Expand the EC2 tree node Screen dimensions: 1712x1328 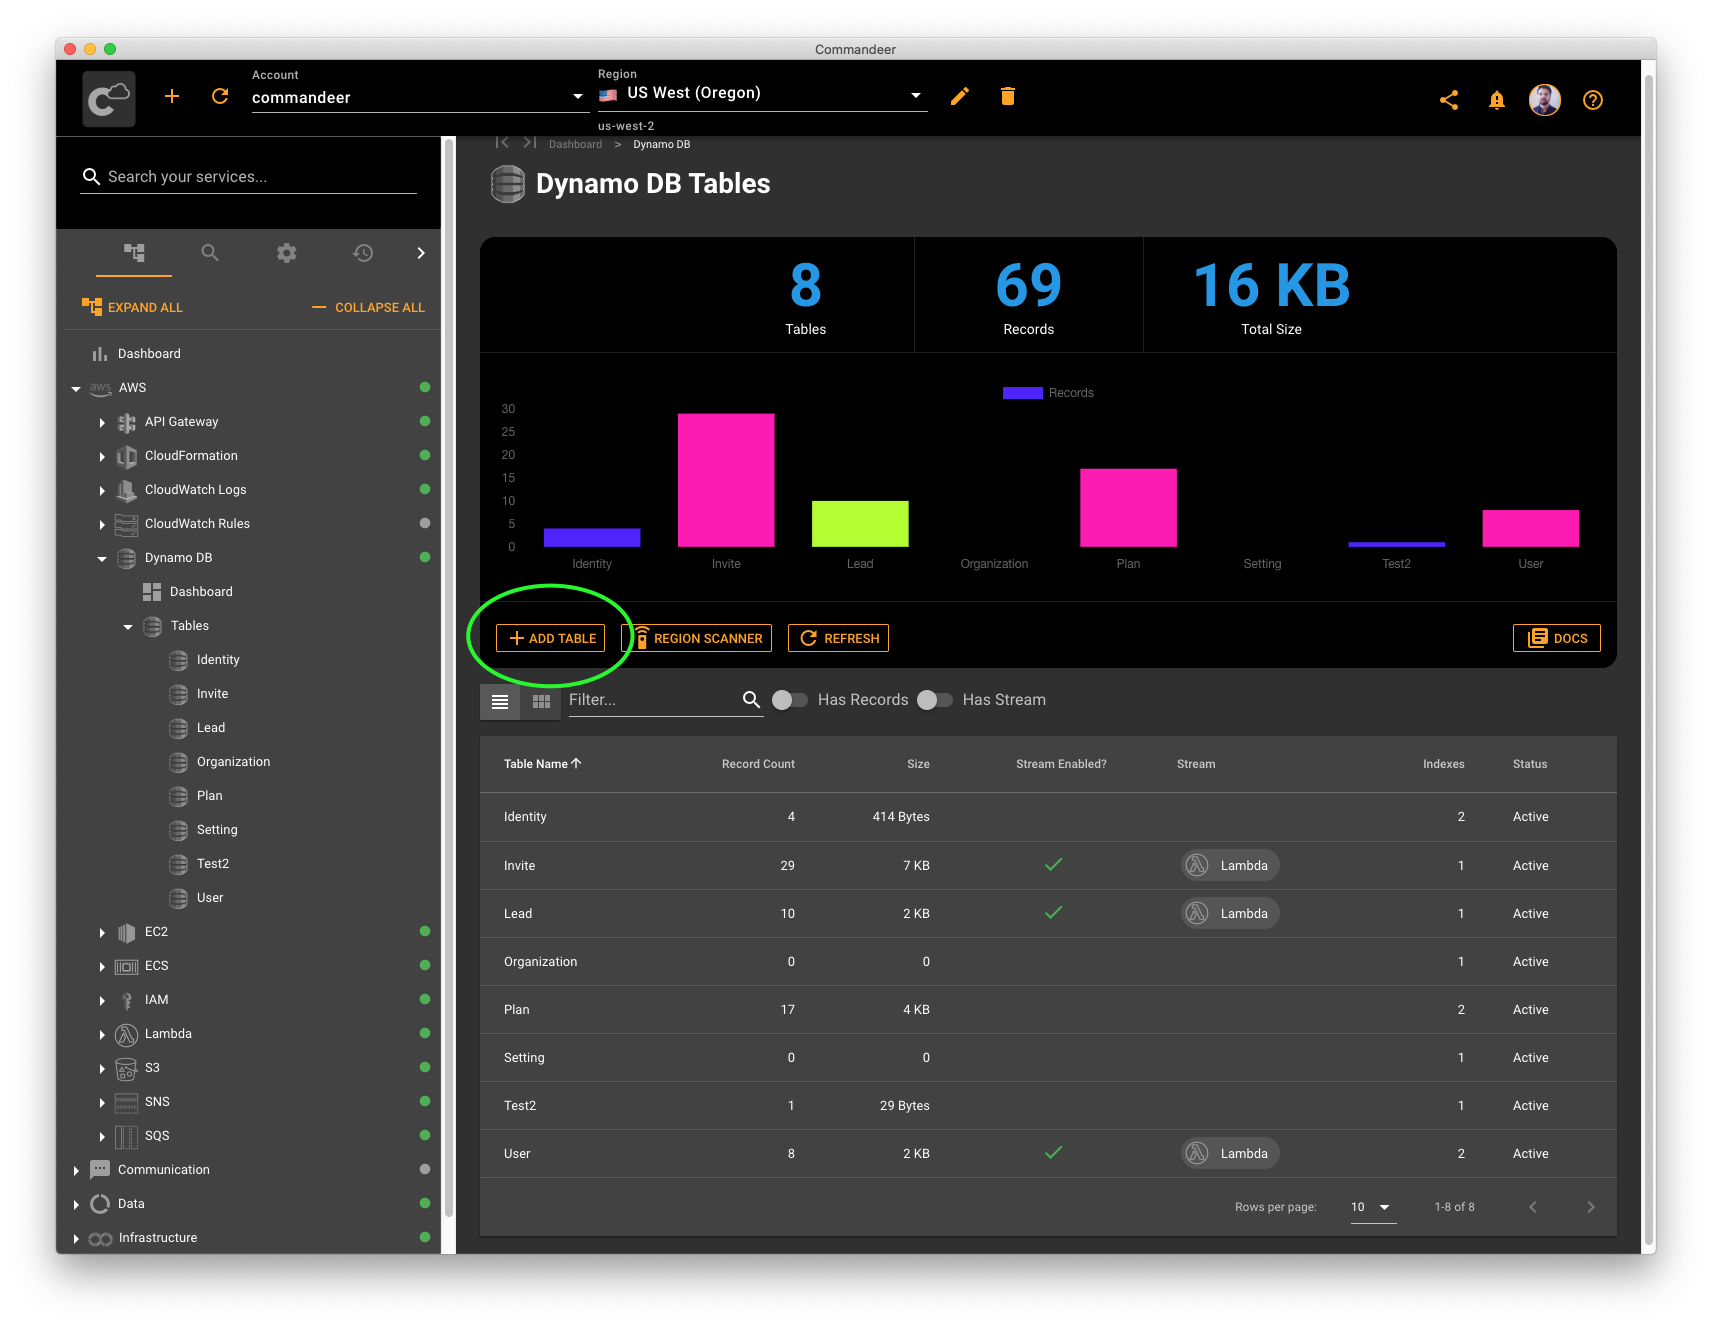tap(102, 932)
